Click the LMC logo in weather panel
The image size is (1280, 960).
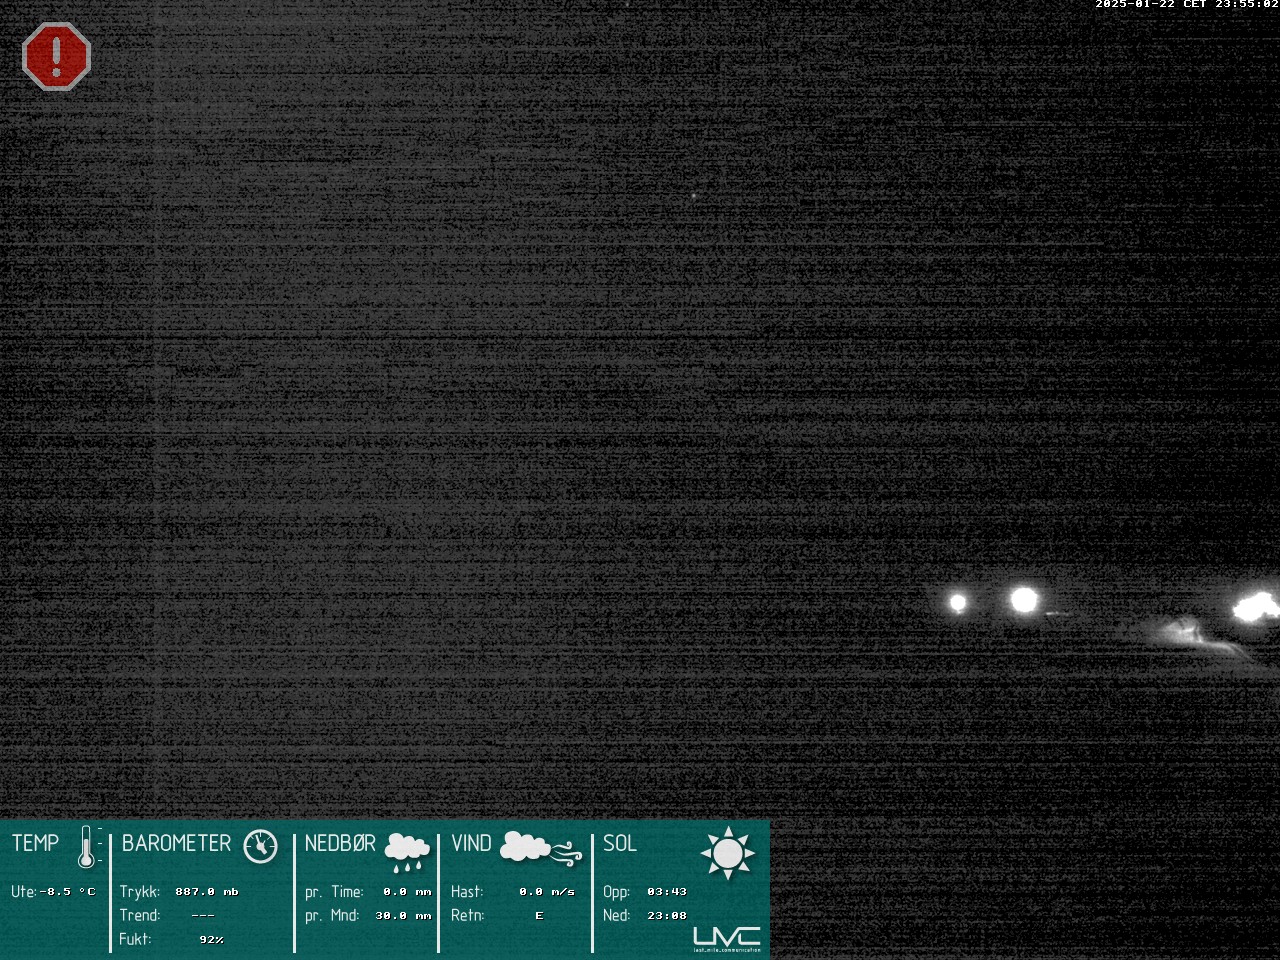[727, 938]
